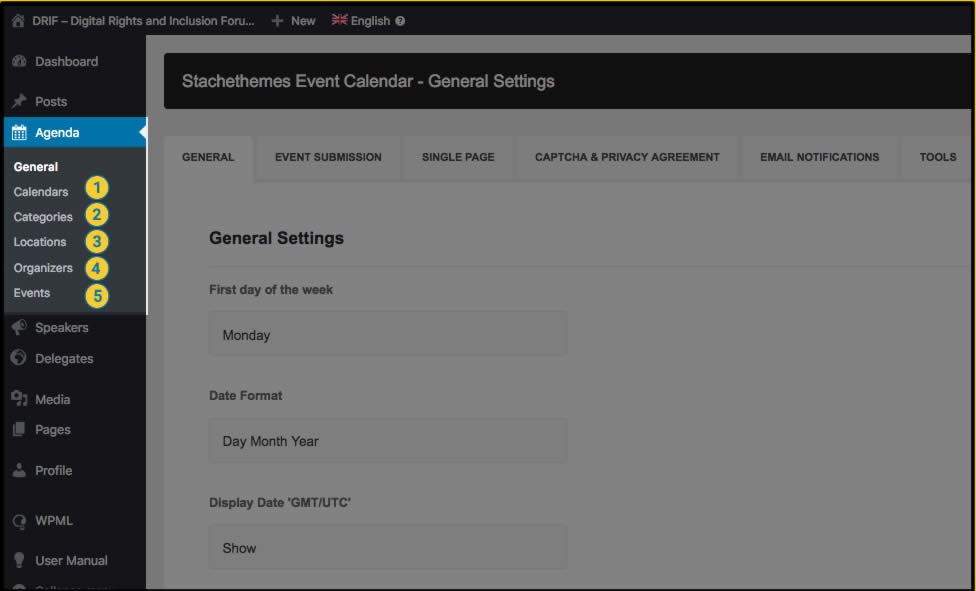Screen dimensions: 976x591
Task: Click the Media sidebar icon
Action: click(19, 399)
